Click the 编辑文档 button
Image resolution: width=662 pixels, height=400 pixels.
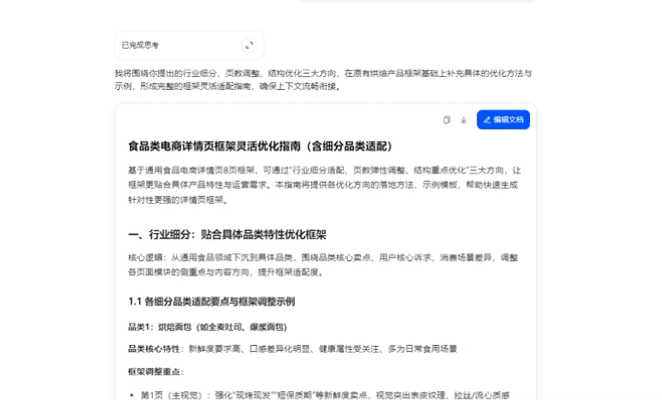coord(503,120)
